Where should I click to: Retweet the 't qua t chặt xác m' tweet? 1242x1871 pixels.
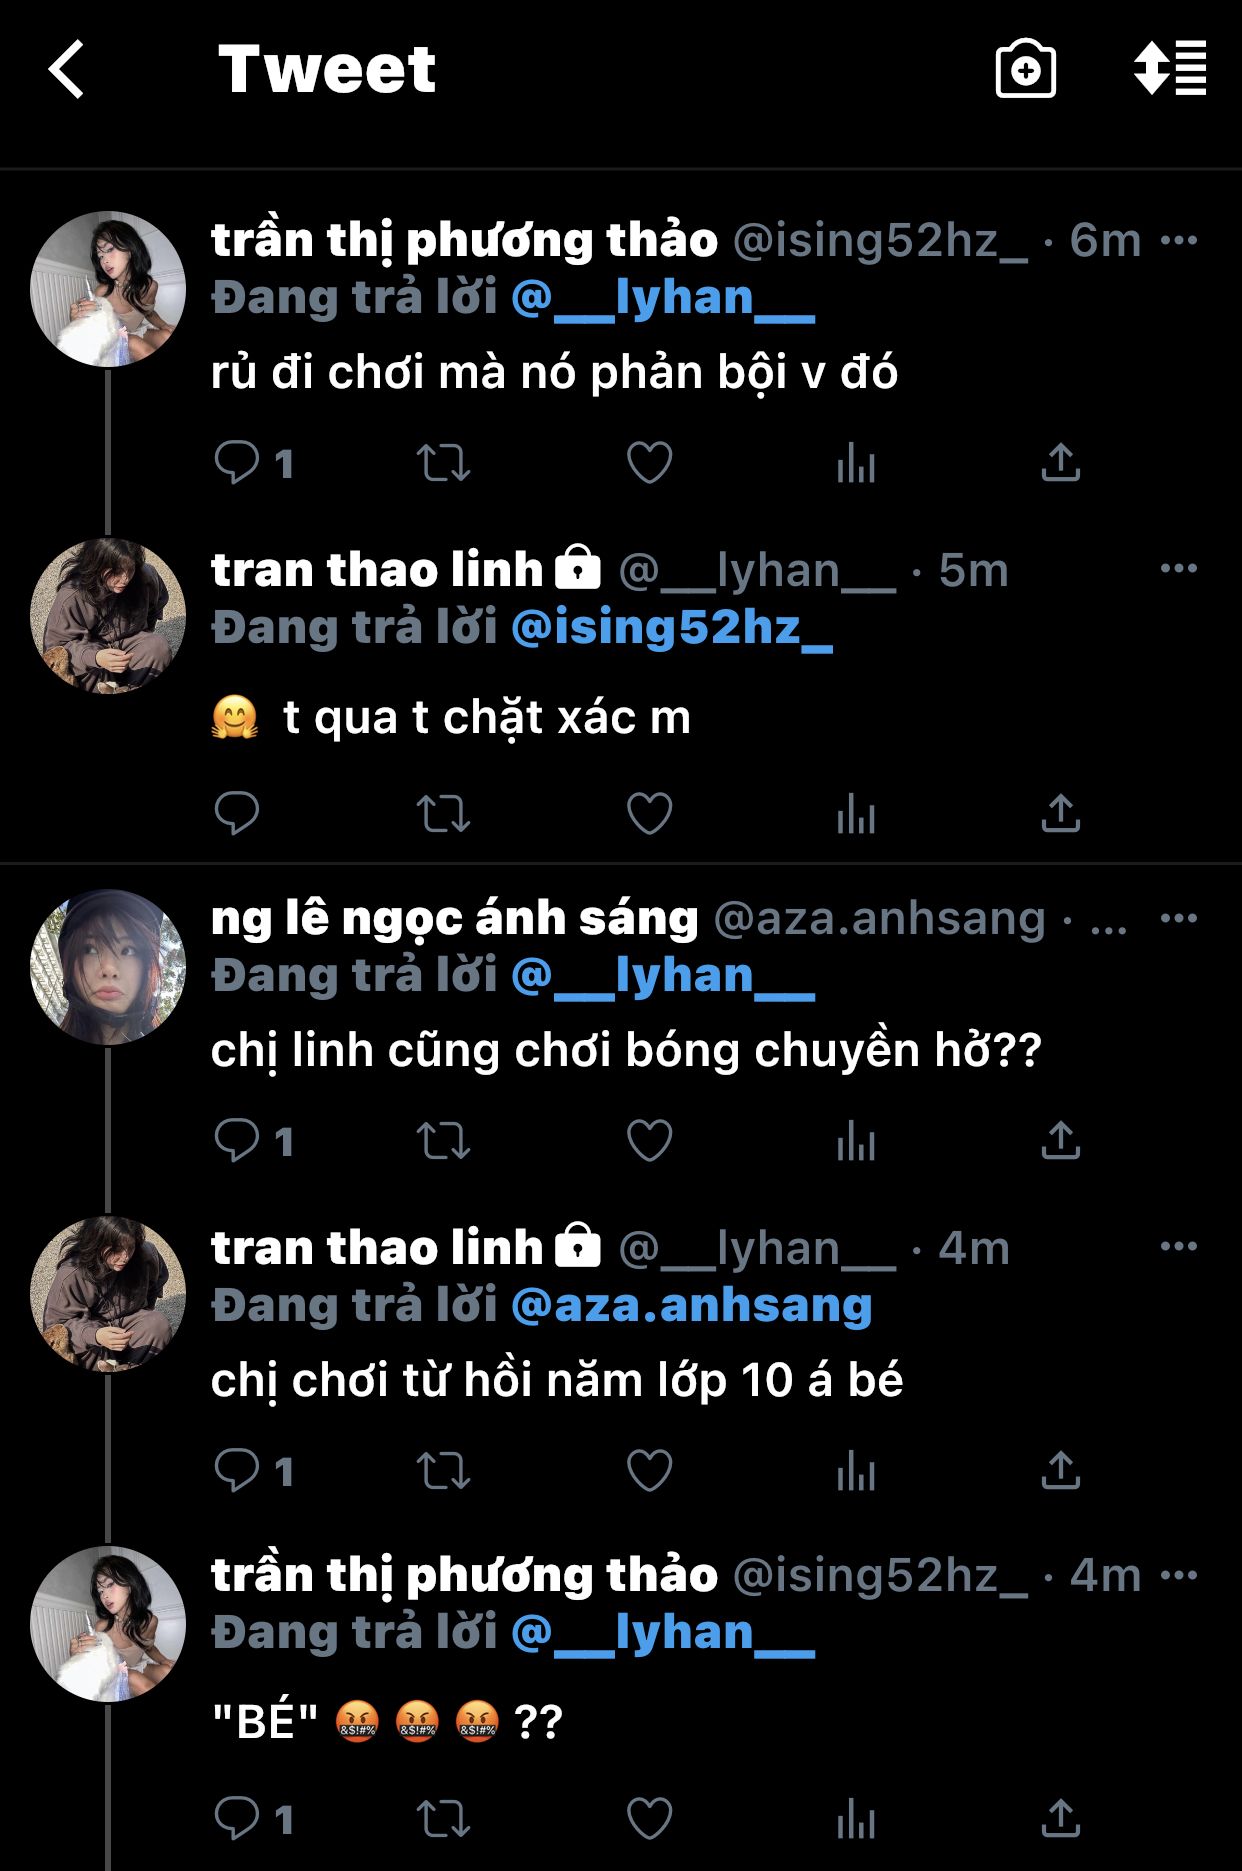click(443, 813)
